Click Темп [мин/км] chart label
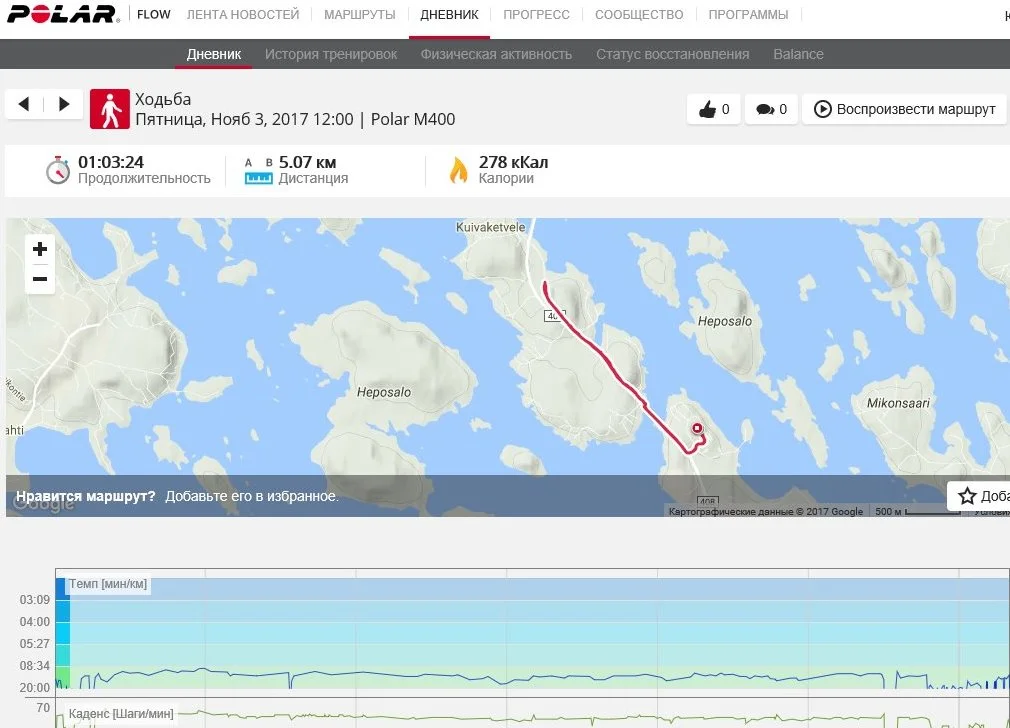This screenshot has height=728, width=1010. tap(108, 584)
